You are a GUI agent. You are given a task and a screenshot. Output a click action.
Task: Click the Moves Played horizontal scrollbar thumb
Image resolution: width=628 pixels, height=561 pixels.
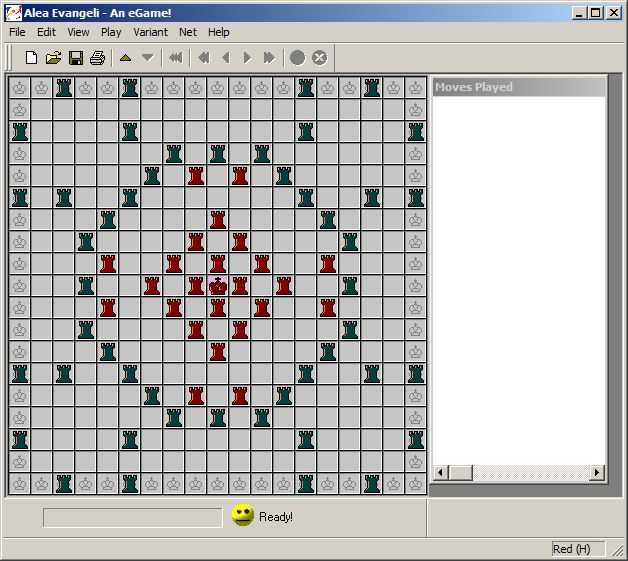[x=461, y=473]
